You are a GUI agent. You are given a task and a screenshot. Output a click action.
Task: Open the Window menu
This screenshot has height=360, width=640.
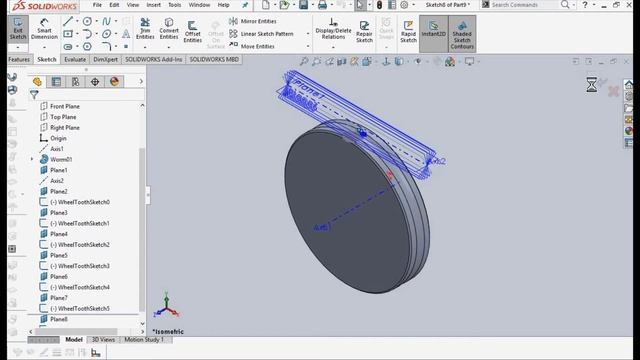[199, 5]
